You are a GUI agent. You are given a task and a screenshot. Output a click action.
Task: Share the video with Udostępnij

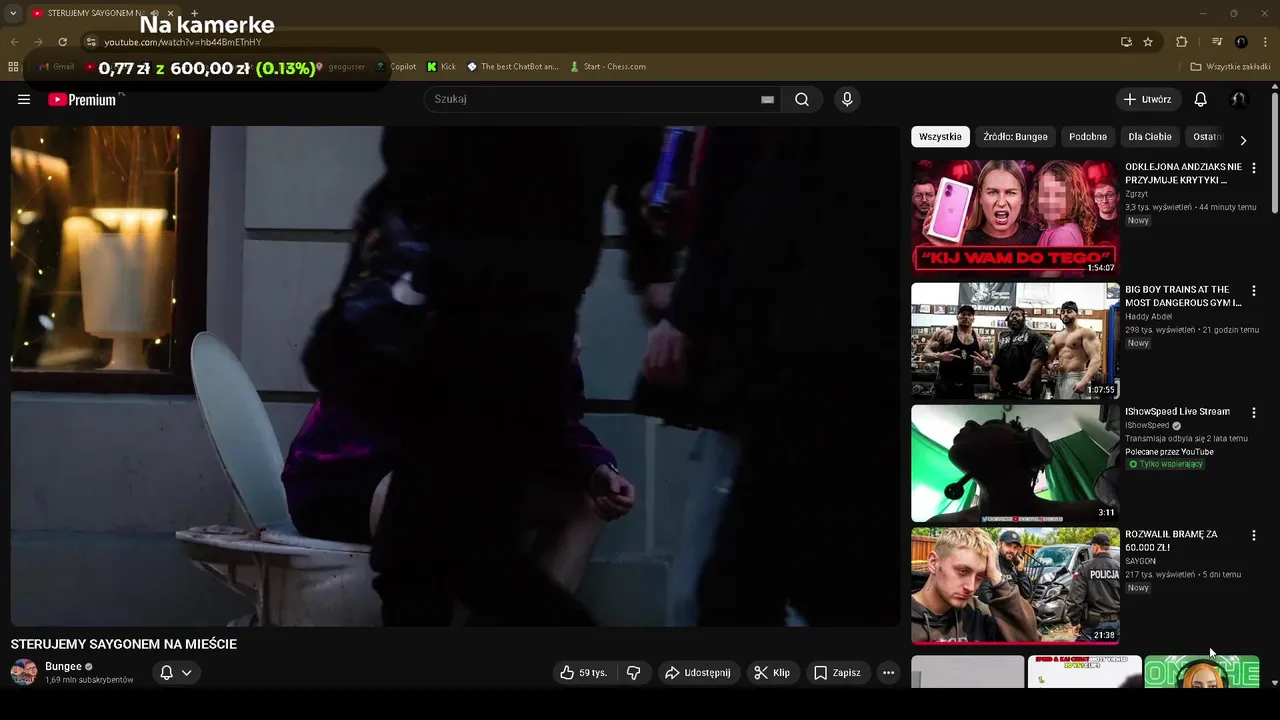(x=698, y=673)
